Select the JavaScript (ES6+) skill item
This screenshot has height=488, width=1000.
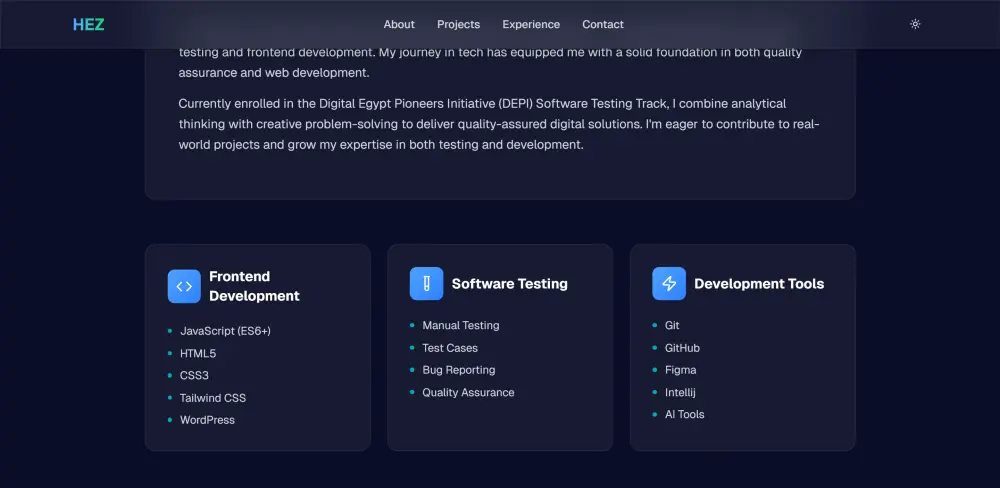tap(225, 331)
